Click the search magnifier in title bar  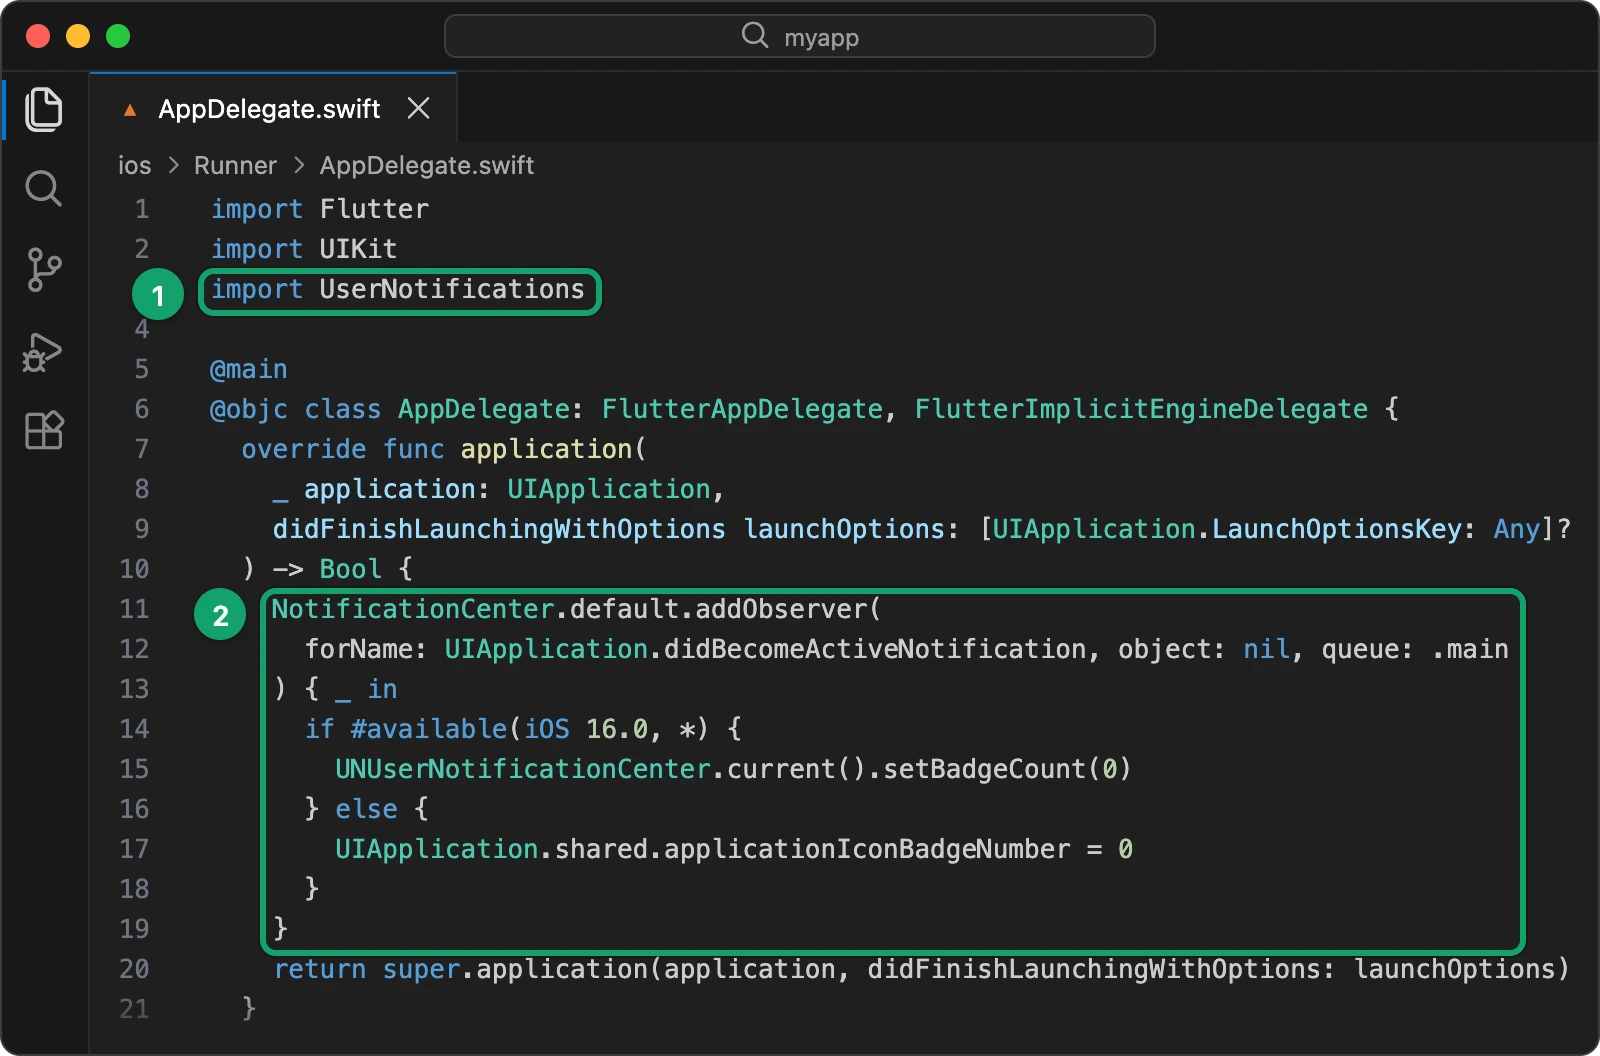[x=755, y=36]
